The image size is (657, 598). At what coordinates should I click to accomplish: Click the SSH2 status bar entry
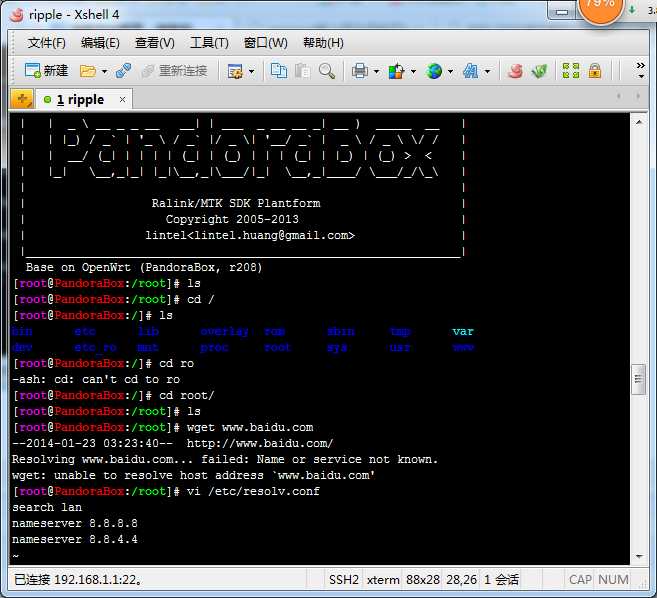(344, 580)
